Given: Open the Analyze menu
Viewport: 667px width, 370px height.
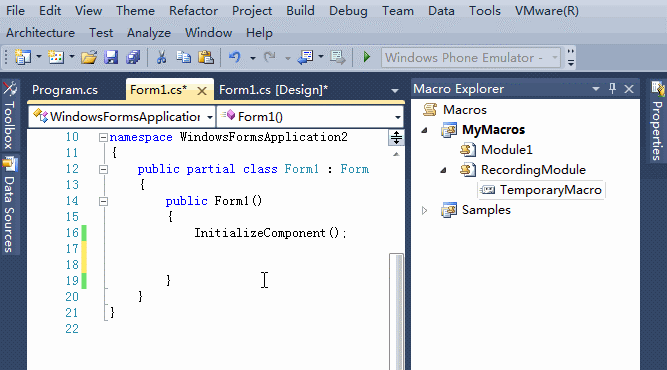Looking at the screenshot, I should pos(149,33).
